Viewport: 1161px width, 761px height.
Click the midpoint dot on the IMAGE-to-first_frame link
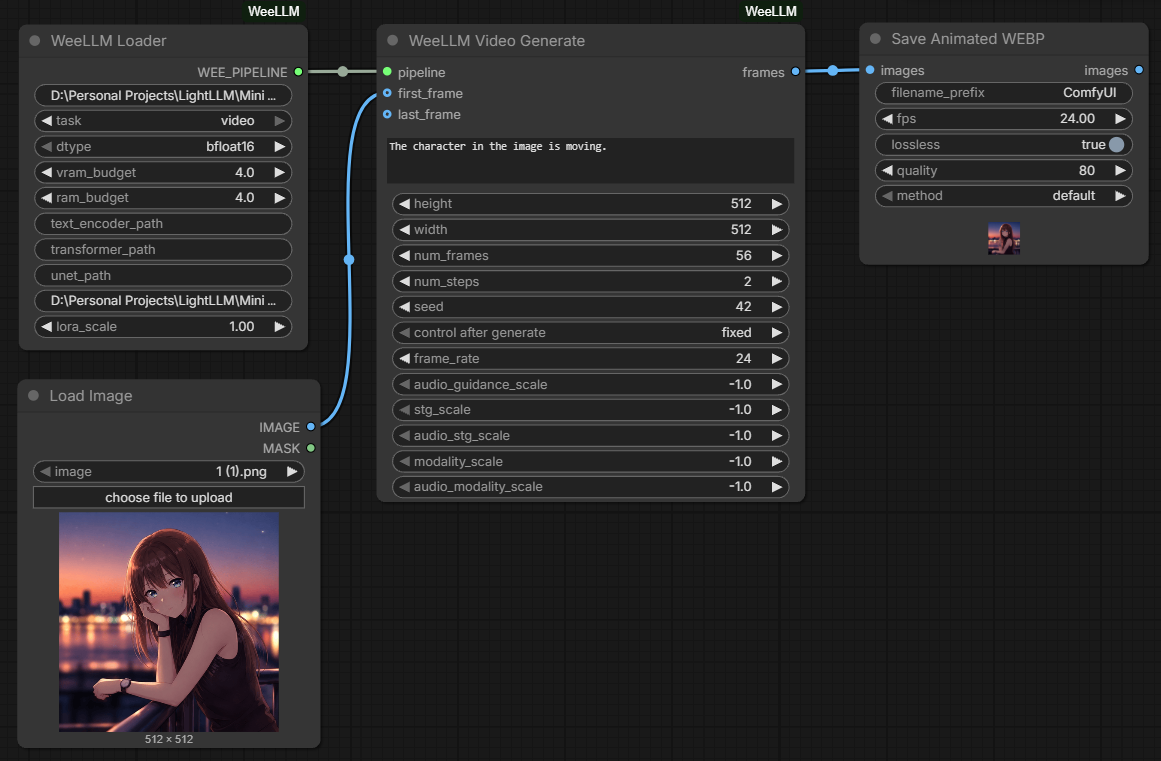[349, 260]
